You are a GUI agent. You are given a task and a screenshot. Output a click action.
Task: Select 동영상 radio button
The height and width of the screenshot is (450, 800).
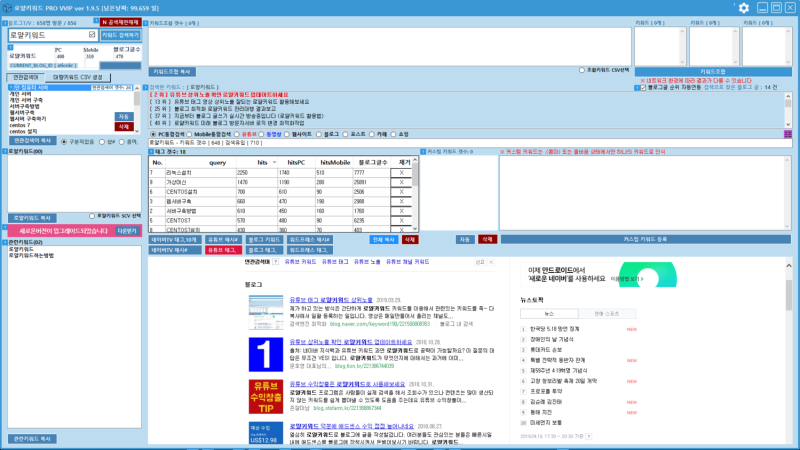coord(262,134)
